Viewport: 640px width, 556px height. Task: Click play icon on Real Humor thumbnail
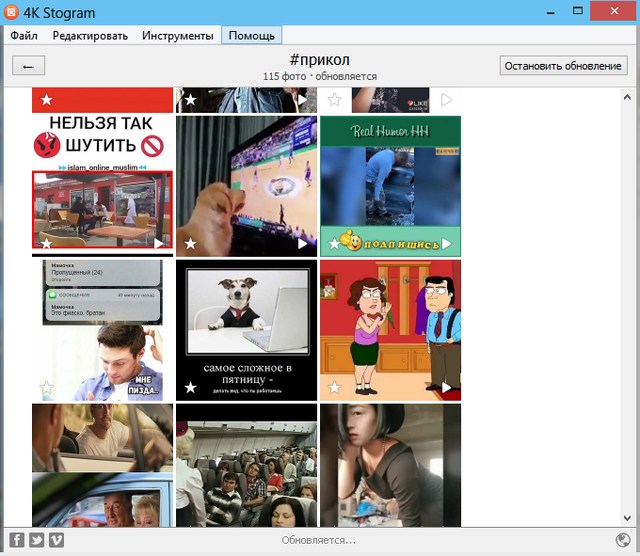[x=446, y=243]
